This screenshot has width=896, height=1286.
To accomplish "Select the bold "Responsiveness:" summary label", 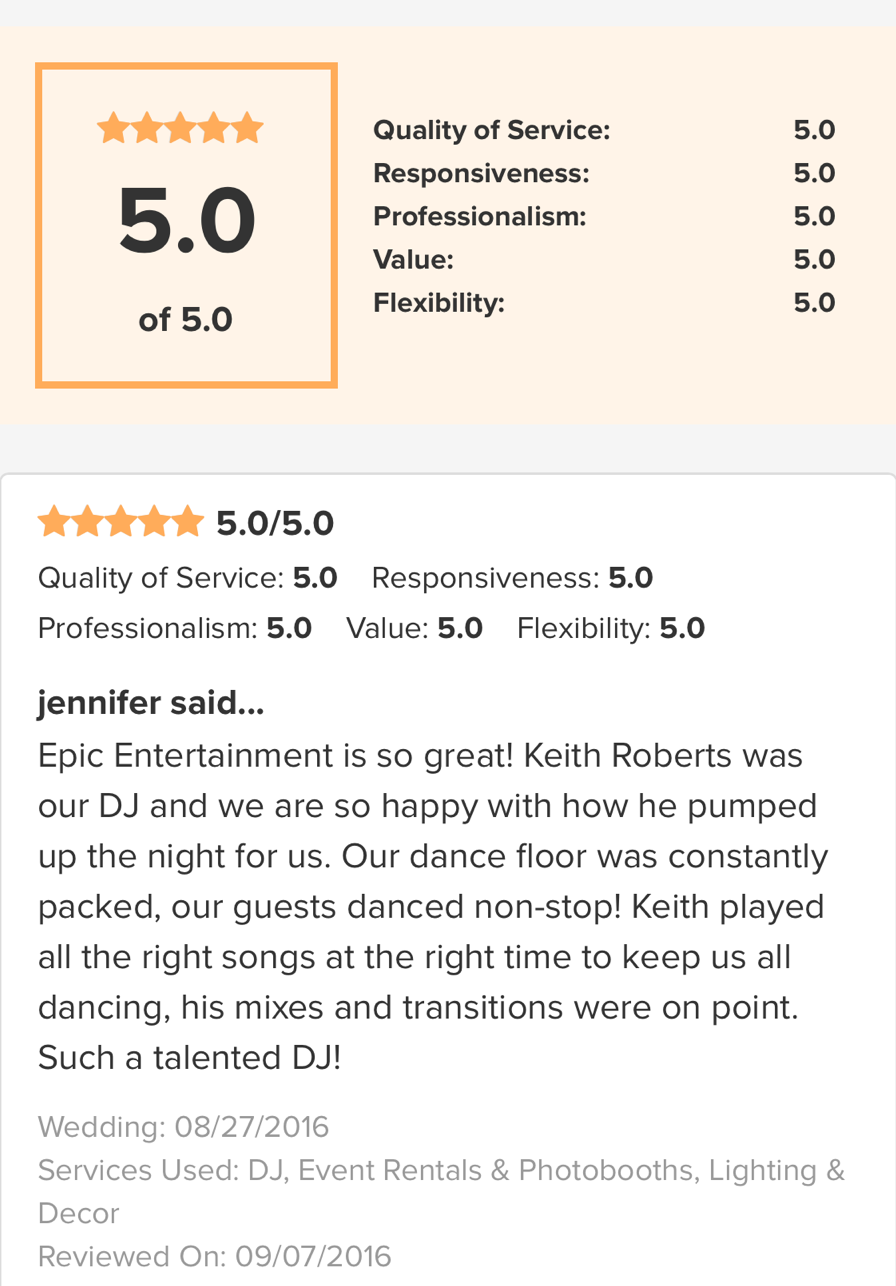I will tap(481, 173).
